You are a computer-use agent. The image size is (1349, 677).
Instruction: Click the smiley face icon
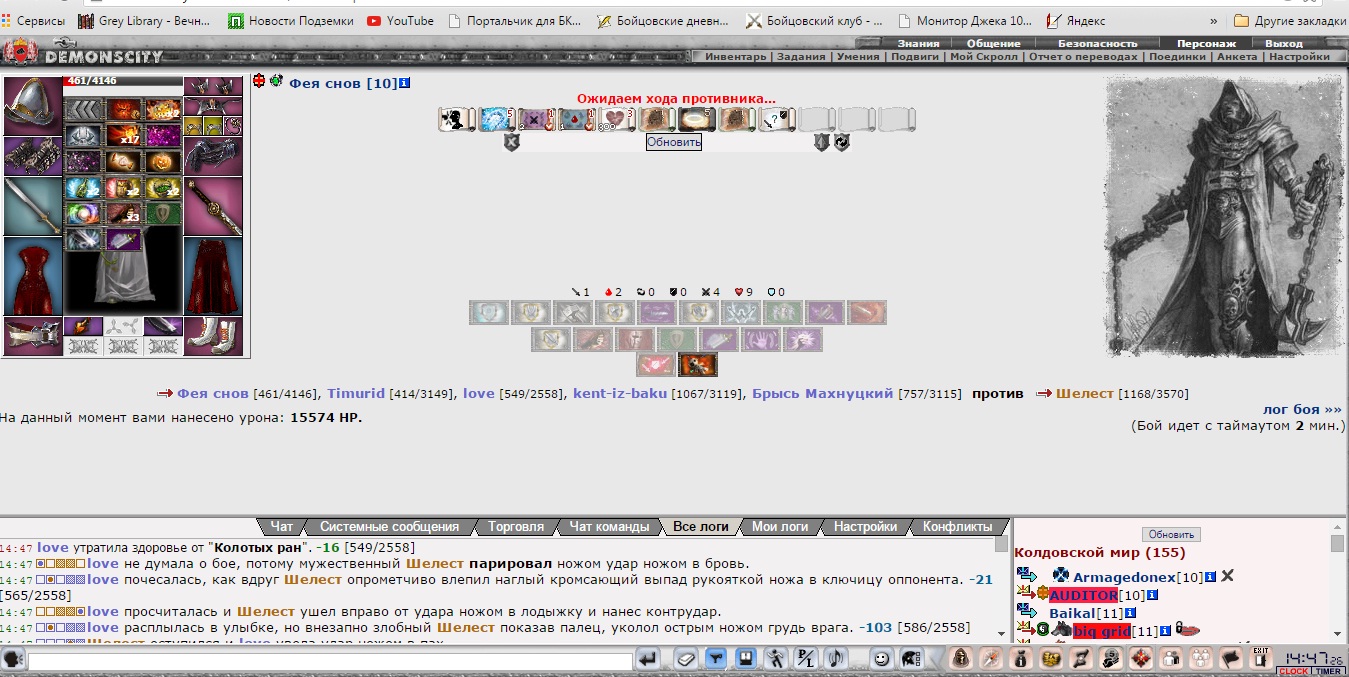click(881, 660)
